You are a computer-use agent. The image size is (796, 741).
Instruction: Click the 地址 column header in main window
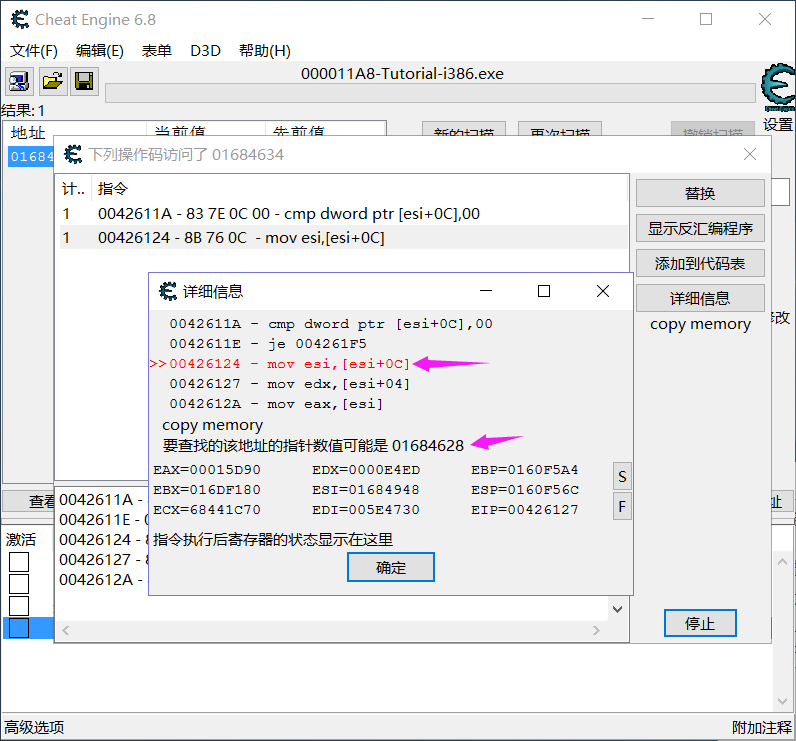click(x=28, y=132)
